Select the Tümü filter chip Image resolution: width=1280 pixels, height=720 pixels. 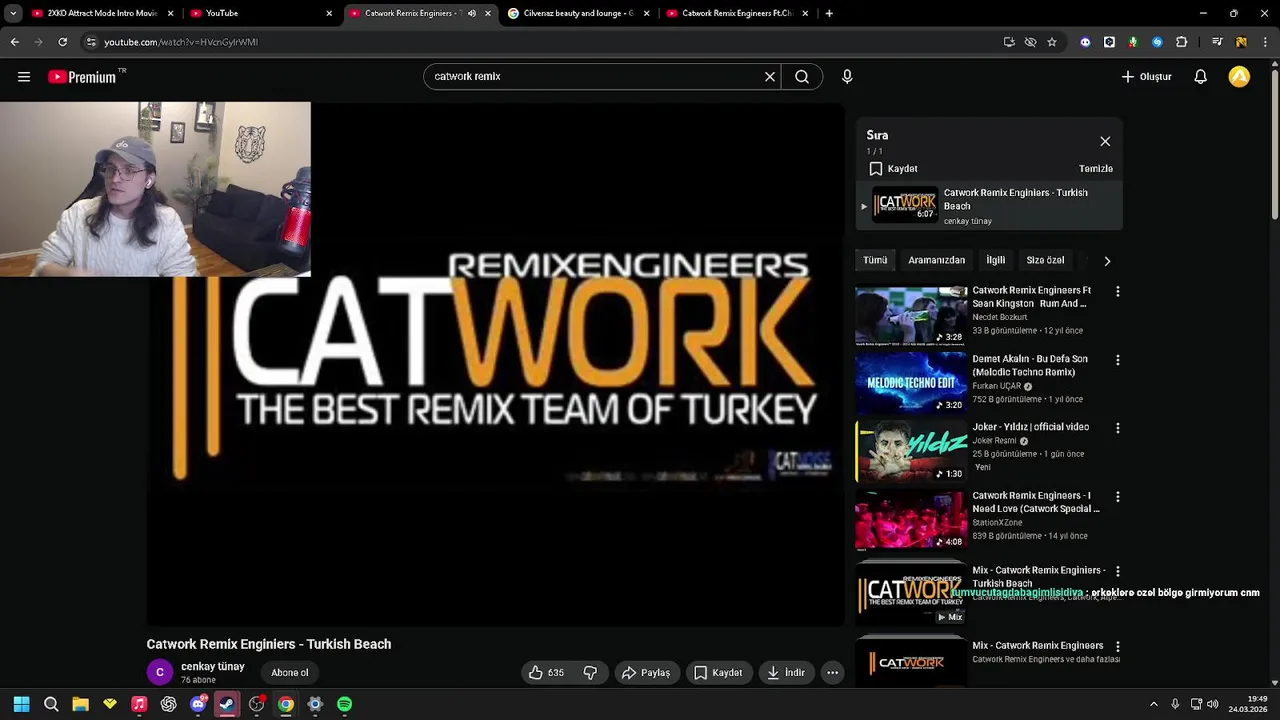[875, 260]
